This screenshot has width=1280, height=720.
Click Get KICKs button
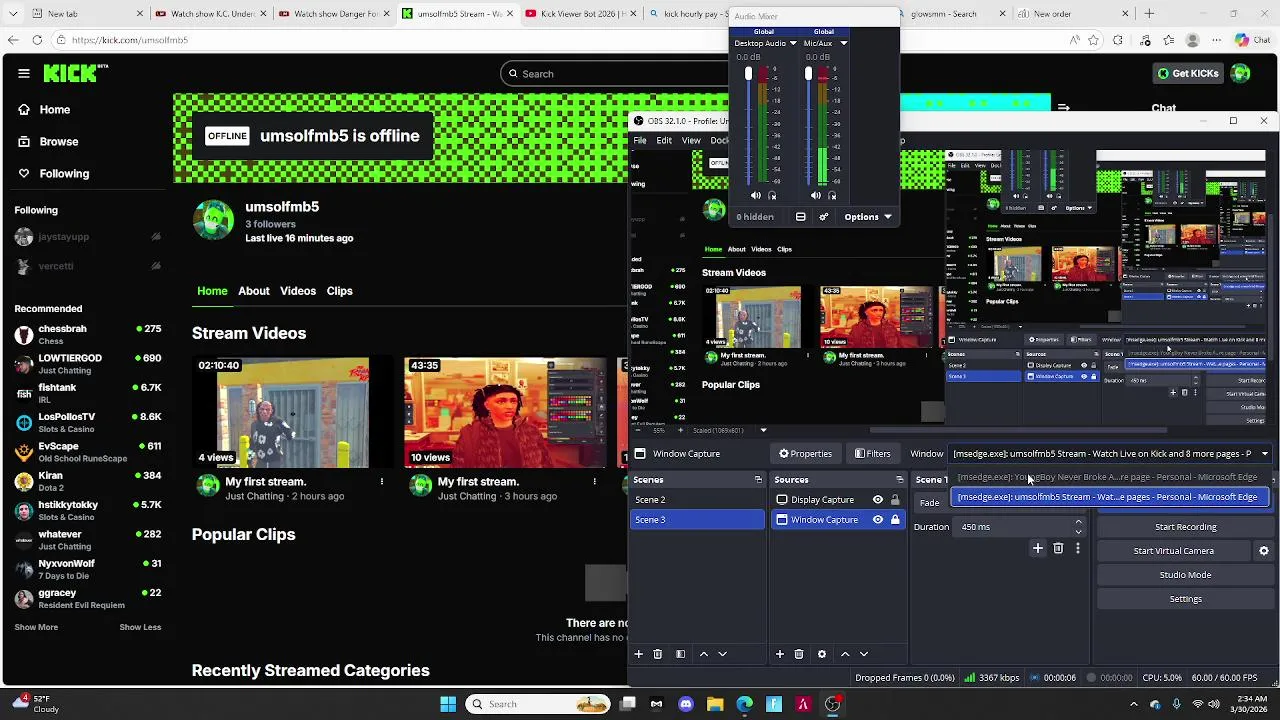coord(1188,73)
